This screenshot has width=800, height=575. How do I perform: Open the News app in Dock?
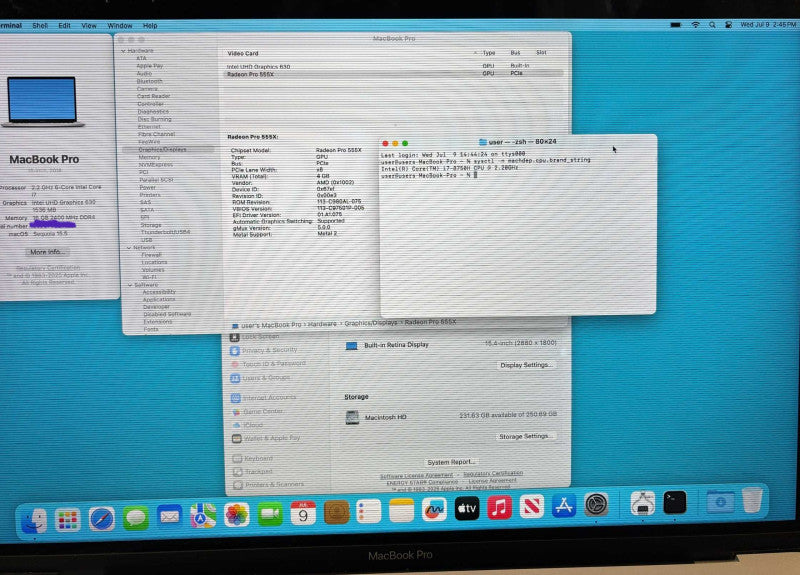532,506
